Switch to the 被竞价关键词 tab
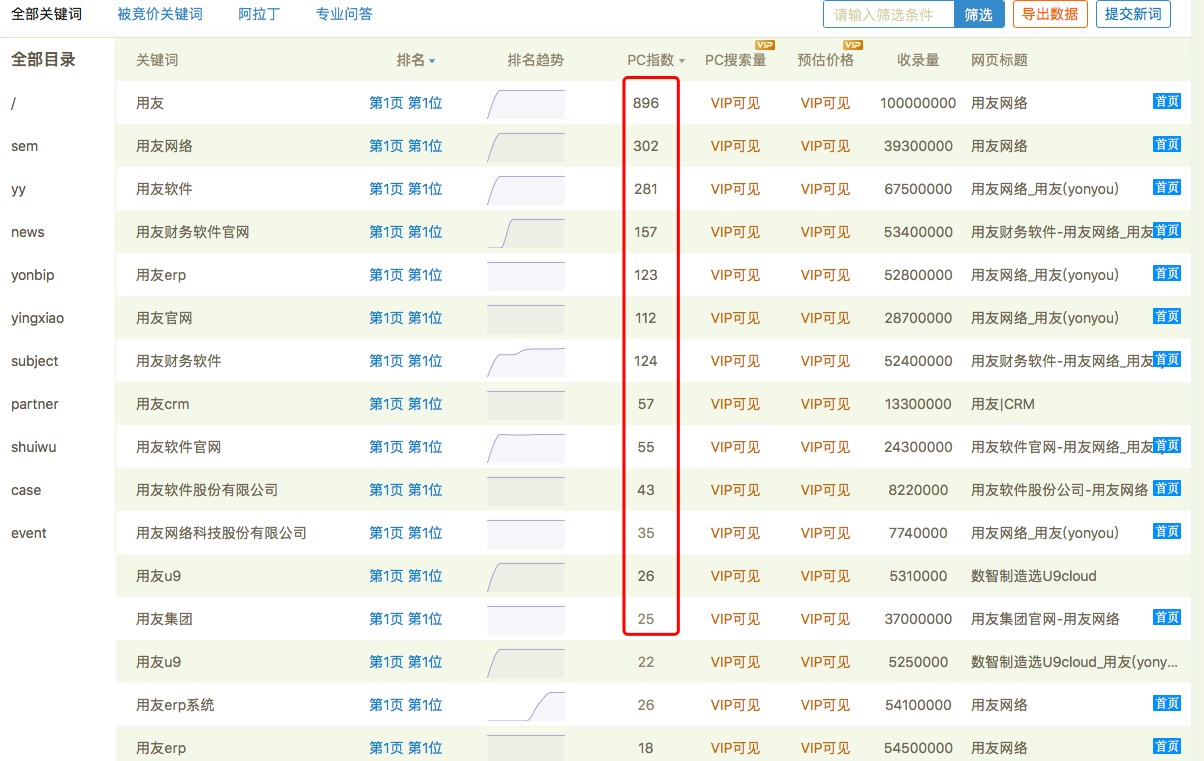The width and height of the screenshot is (1204, 761). coord(160,14)
